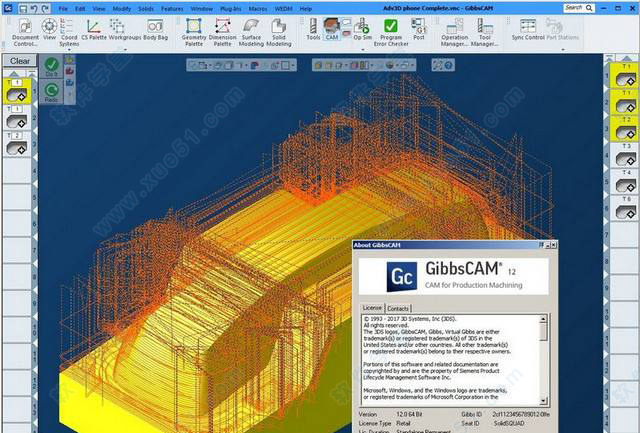Expand toolbar overflow arrow below Coord Systems
The width and height of the screenshot is (640, 433).
(x=69, y=50)
